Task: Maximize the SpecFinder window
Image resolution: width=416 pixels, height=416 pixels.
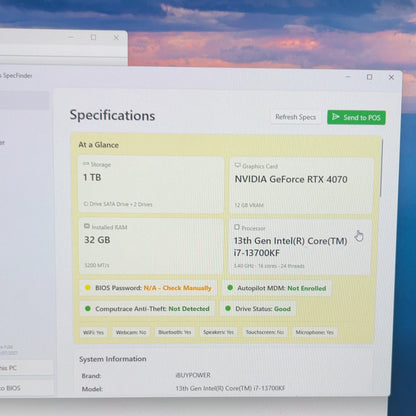Action: 369,77
